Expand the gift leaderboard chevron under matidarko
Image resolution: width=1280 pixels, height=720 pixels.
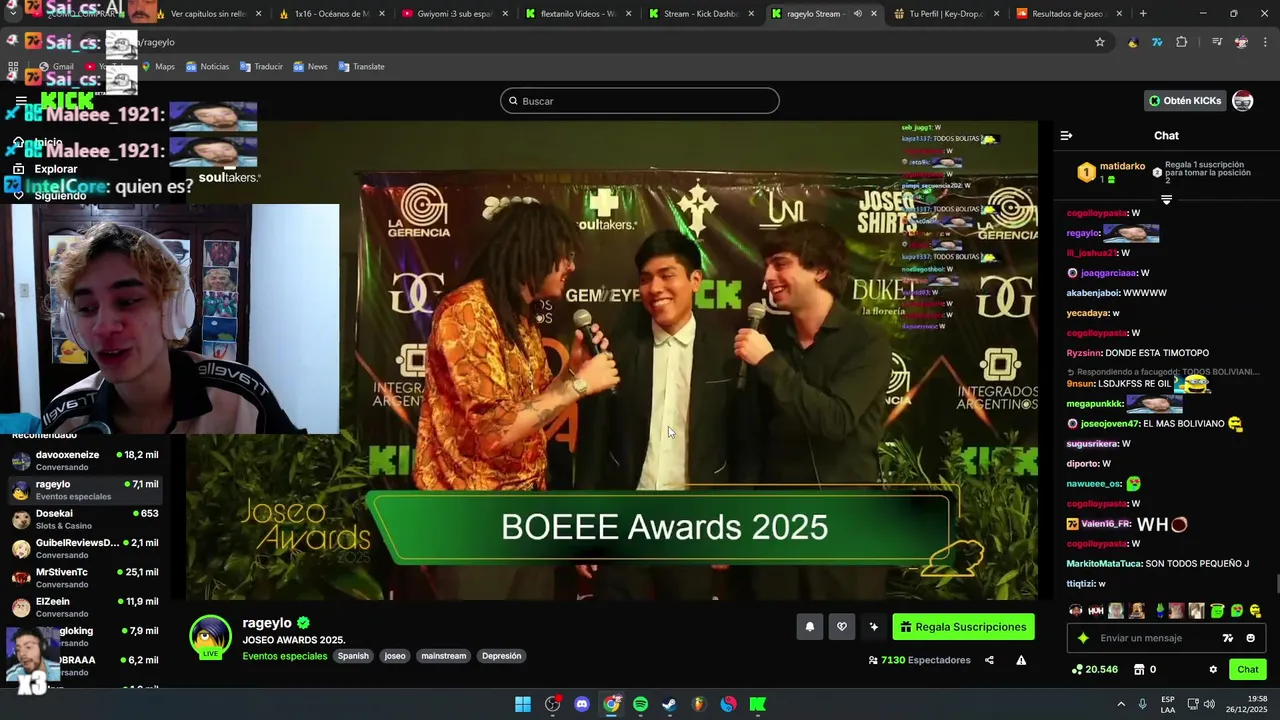1166,200
